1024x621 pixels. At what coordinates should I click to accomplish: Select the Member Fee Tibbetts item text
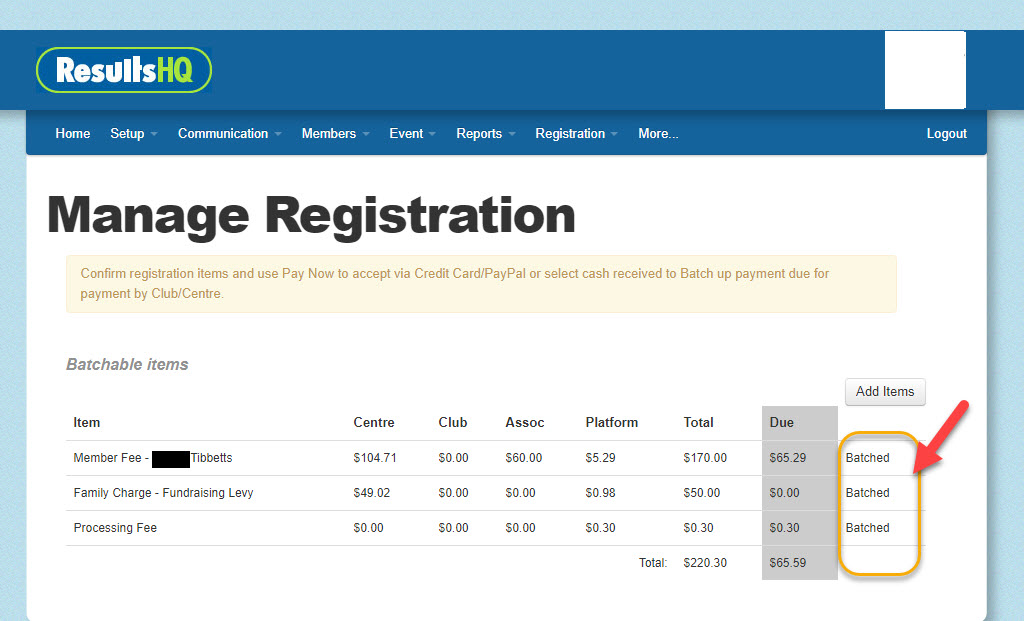coord(153,458)
